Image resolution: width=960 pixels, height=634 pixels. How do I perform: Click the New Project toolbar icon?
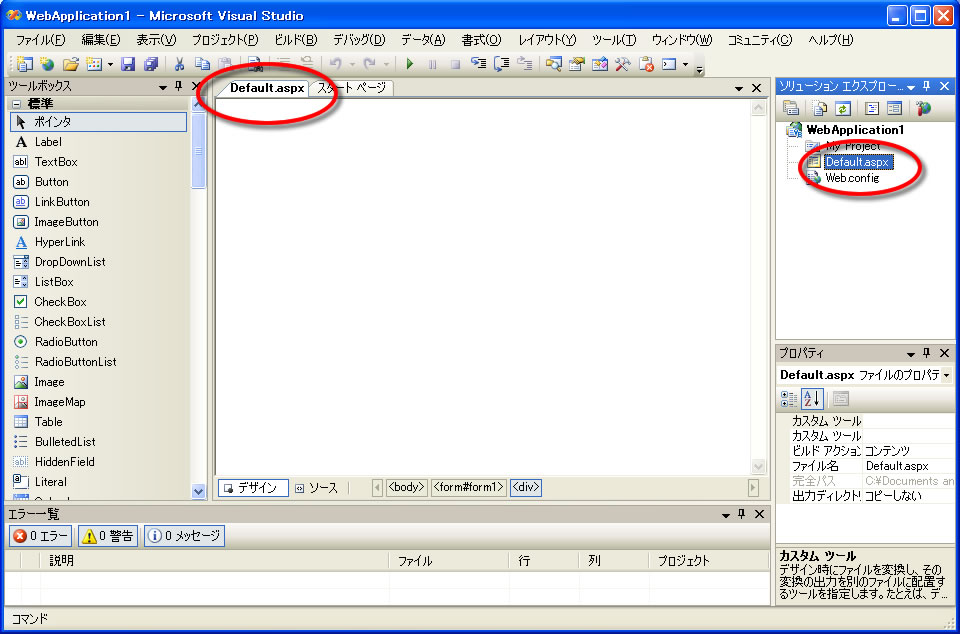coord(24,64)
